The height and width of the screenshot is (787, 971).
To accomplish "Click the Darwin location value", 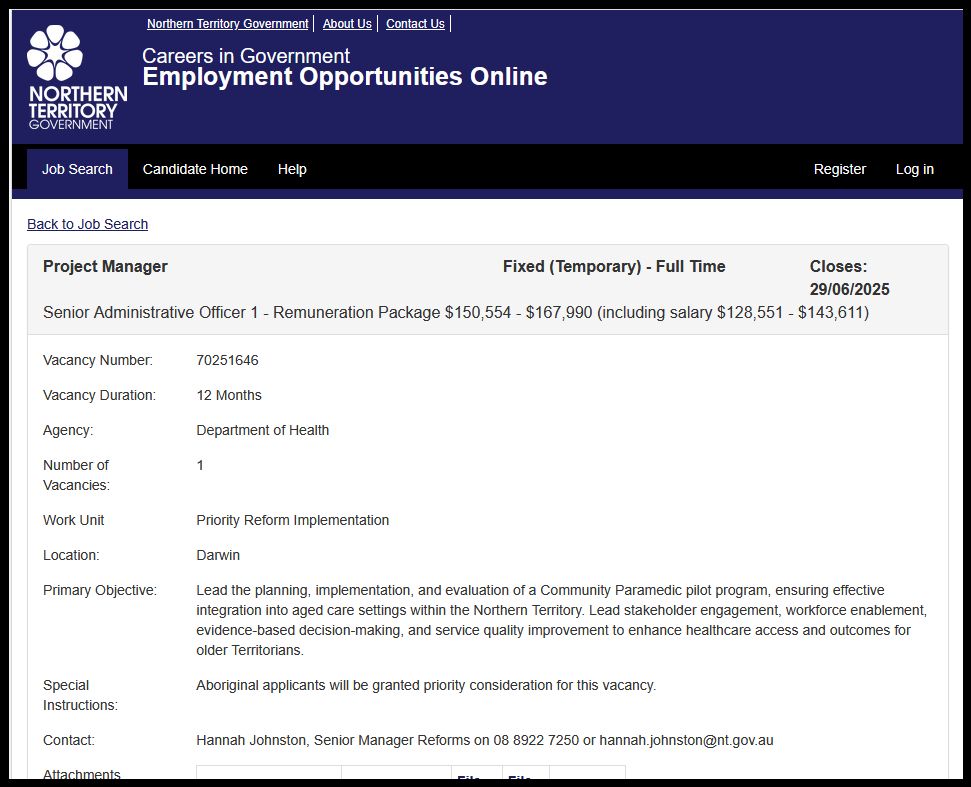I will pyautogui.click(x=218, y=555).
